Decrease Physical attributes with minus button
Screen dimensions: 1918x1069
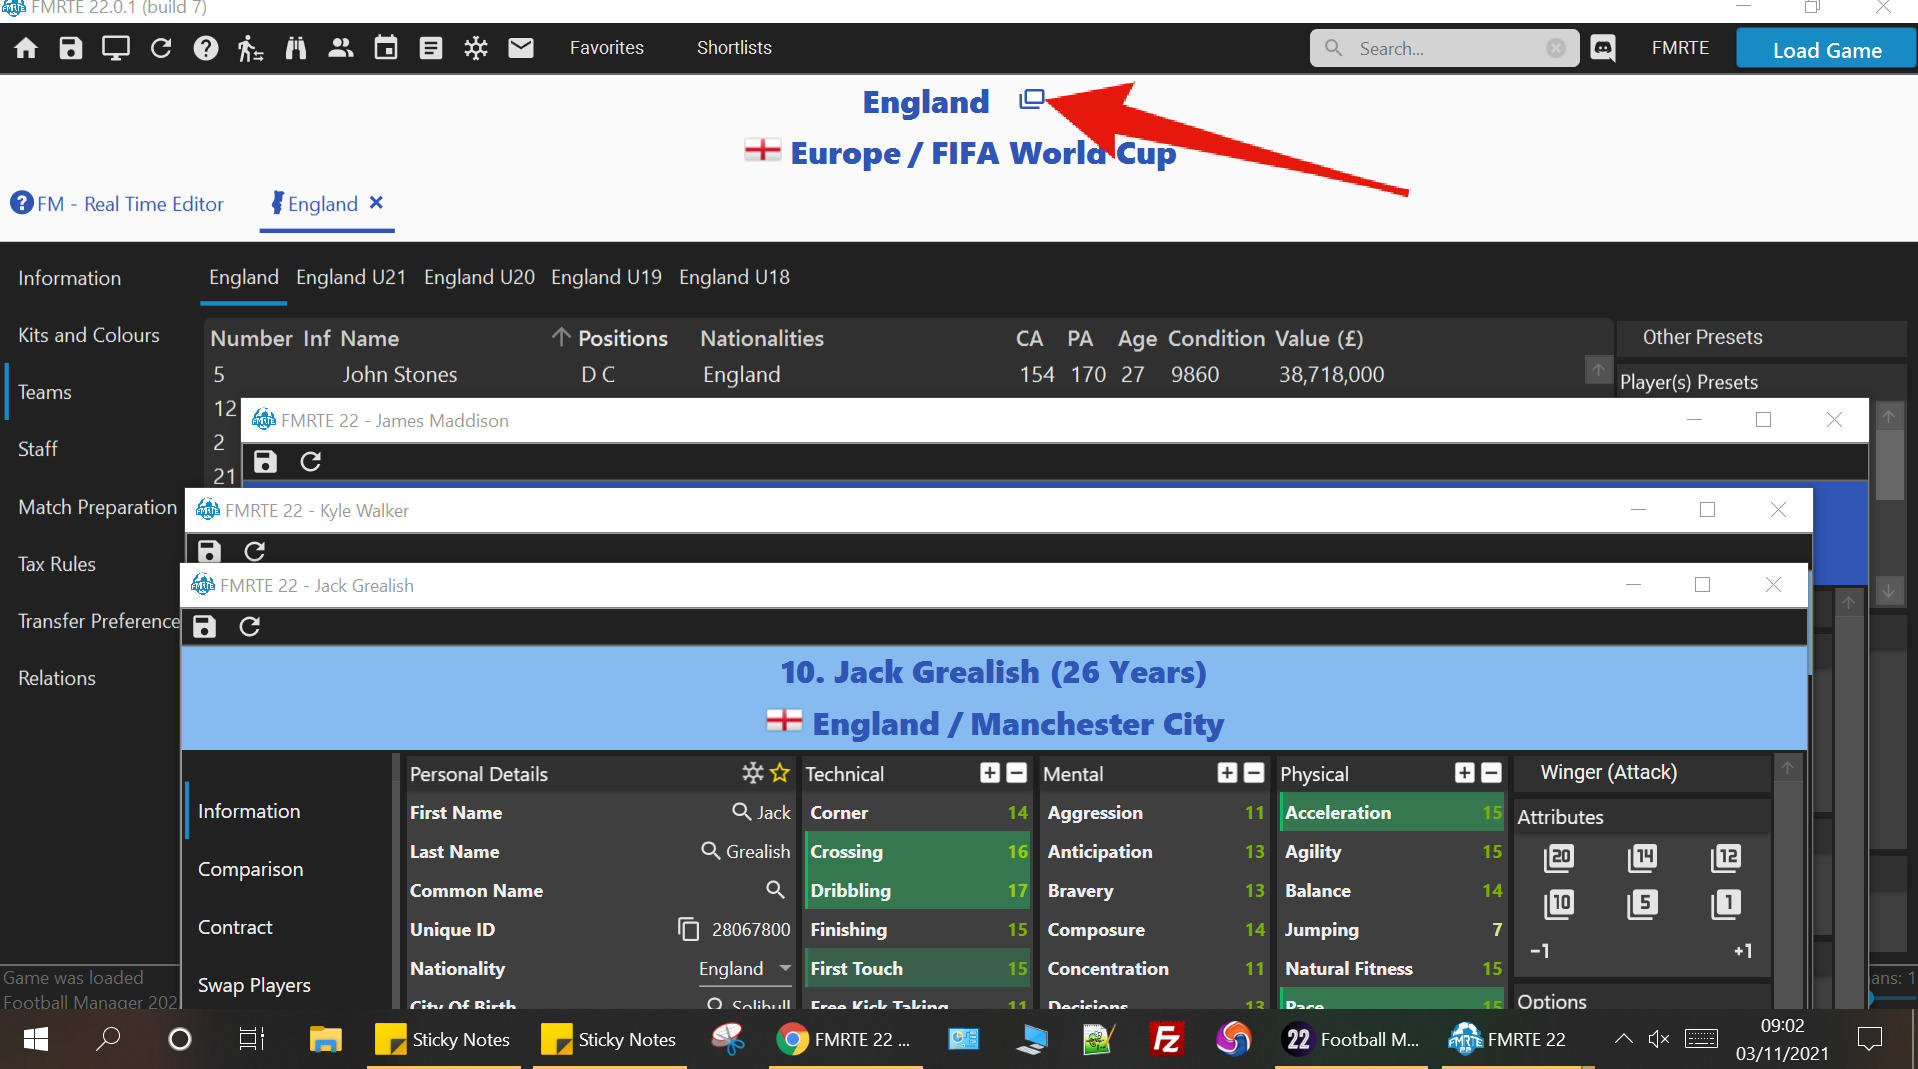1491,773
